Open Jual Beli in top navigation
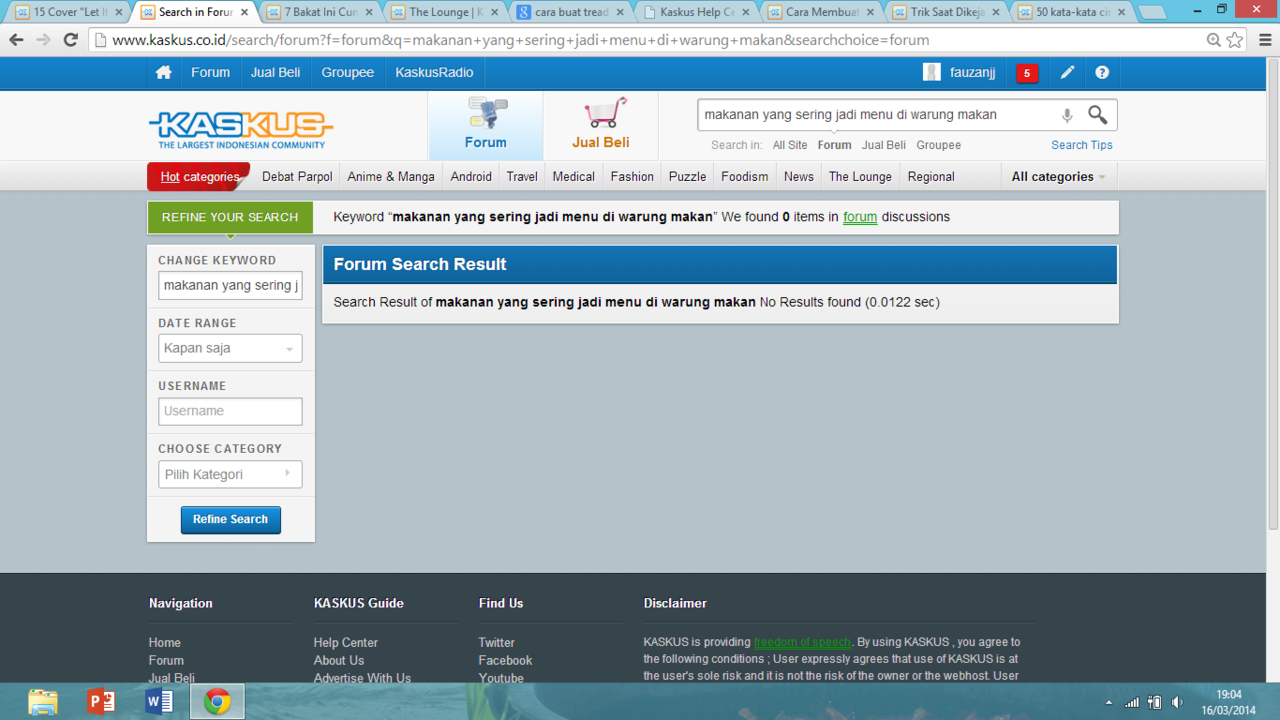Viewport: 1280px width, 720px height. coord(276,73)
